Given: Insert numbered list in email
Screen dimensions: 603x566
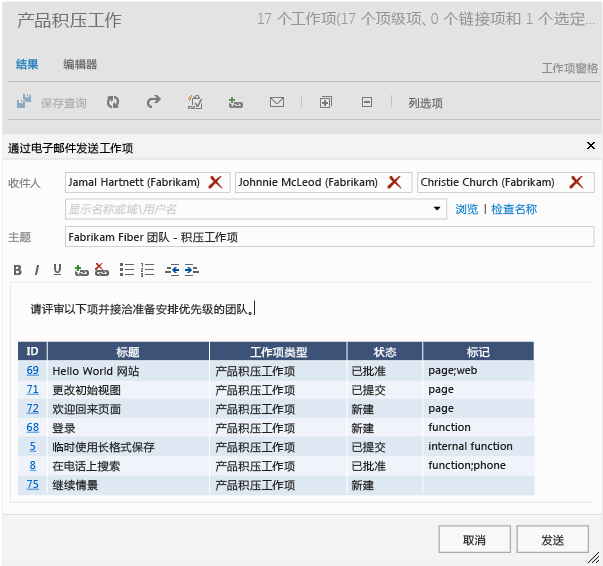Looking at the screenshot, I should coord(147,270).
